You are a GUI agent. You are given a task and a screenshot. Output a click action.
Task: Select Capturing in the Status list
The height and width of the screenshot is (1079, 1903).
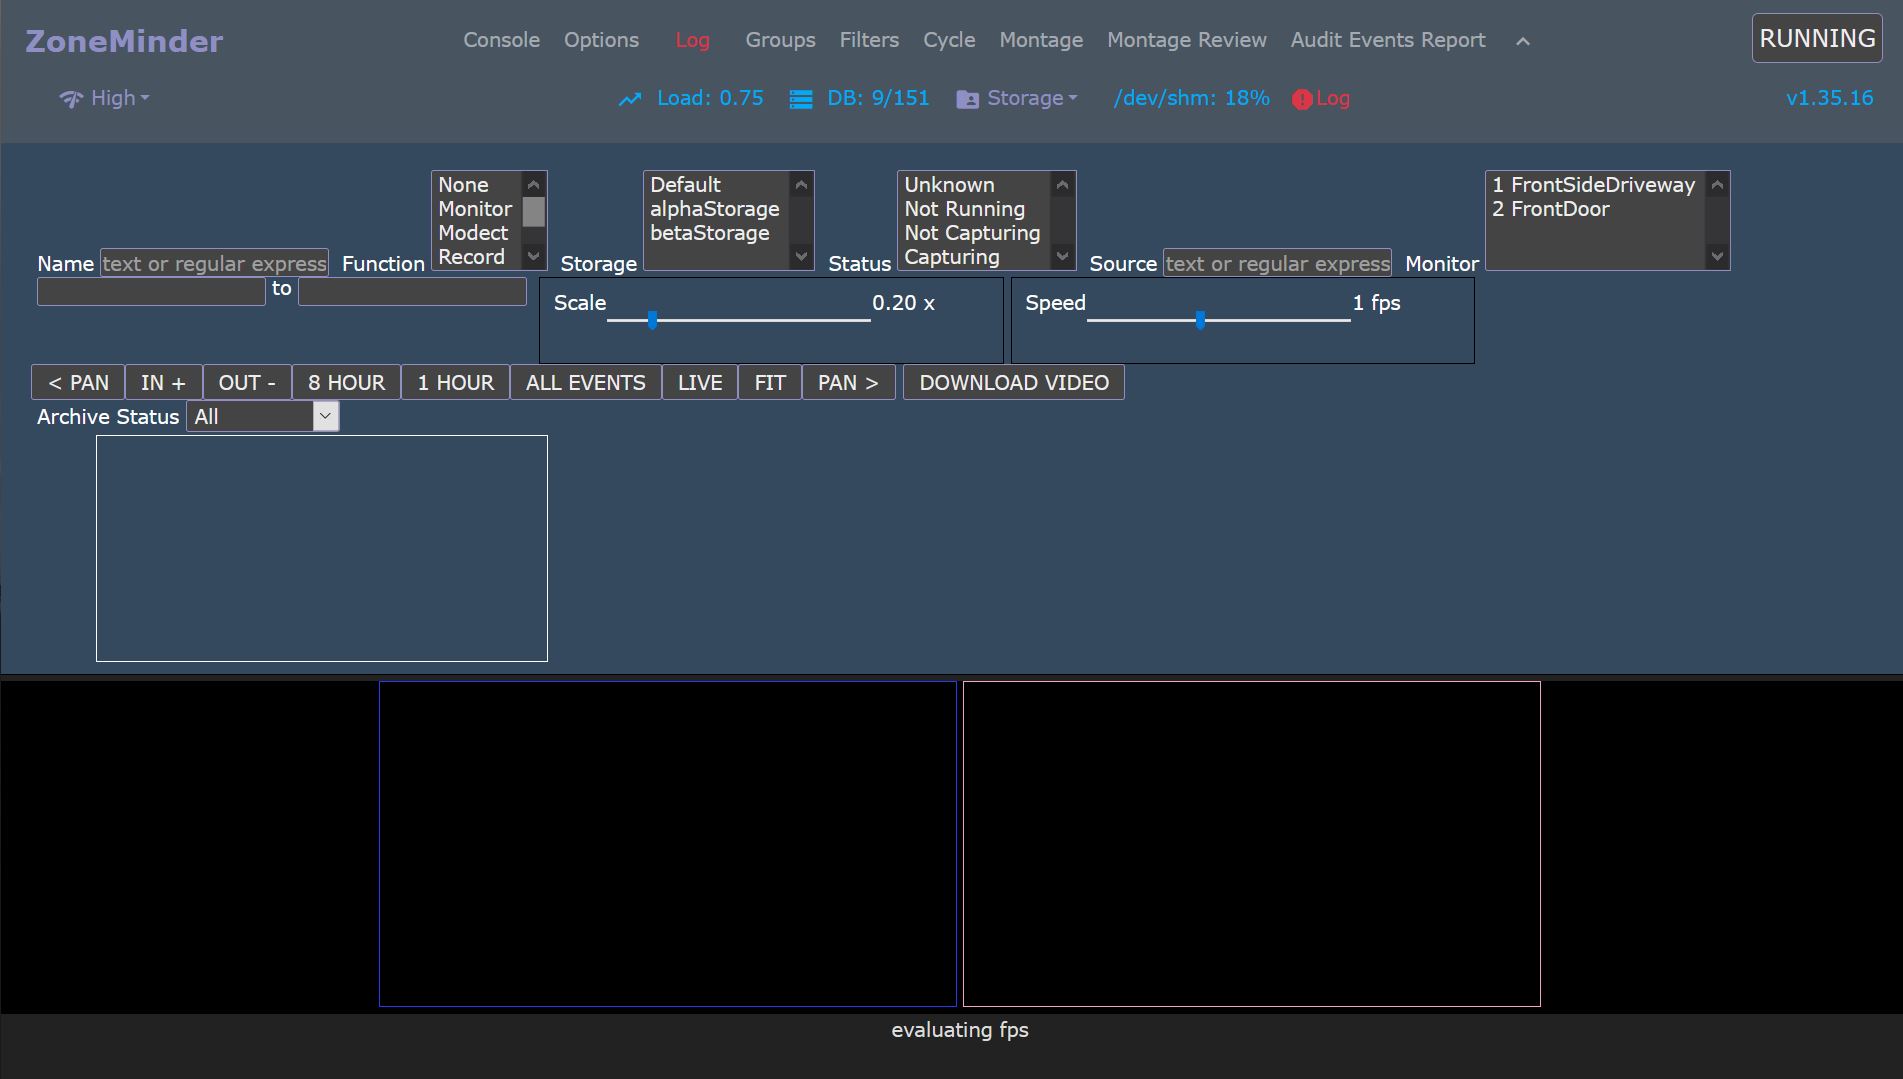click(x=975, y=257)
